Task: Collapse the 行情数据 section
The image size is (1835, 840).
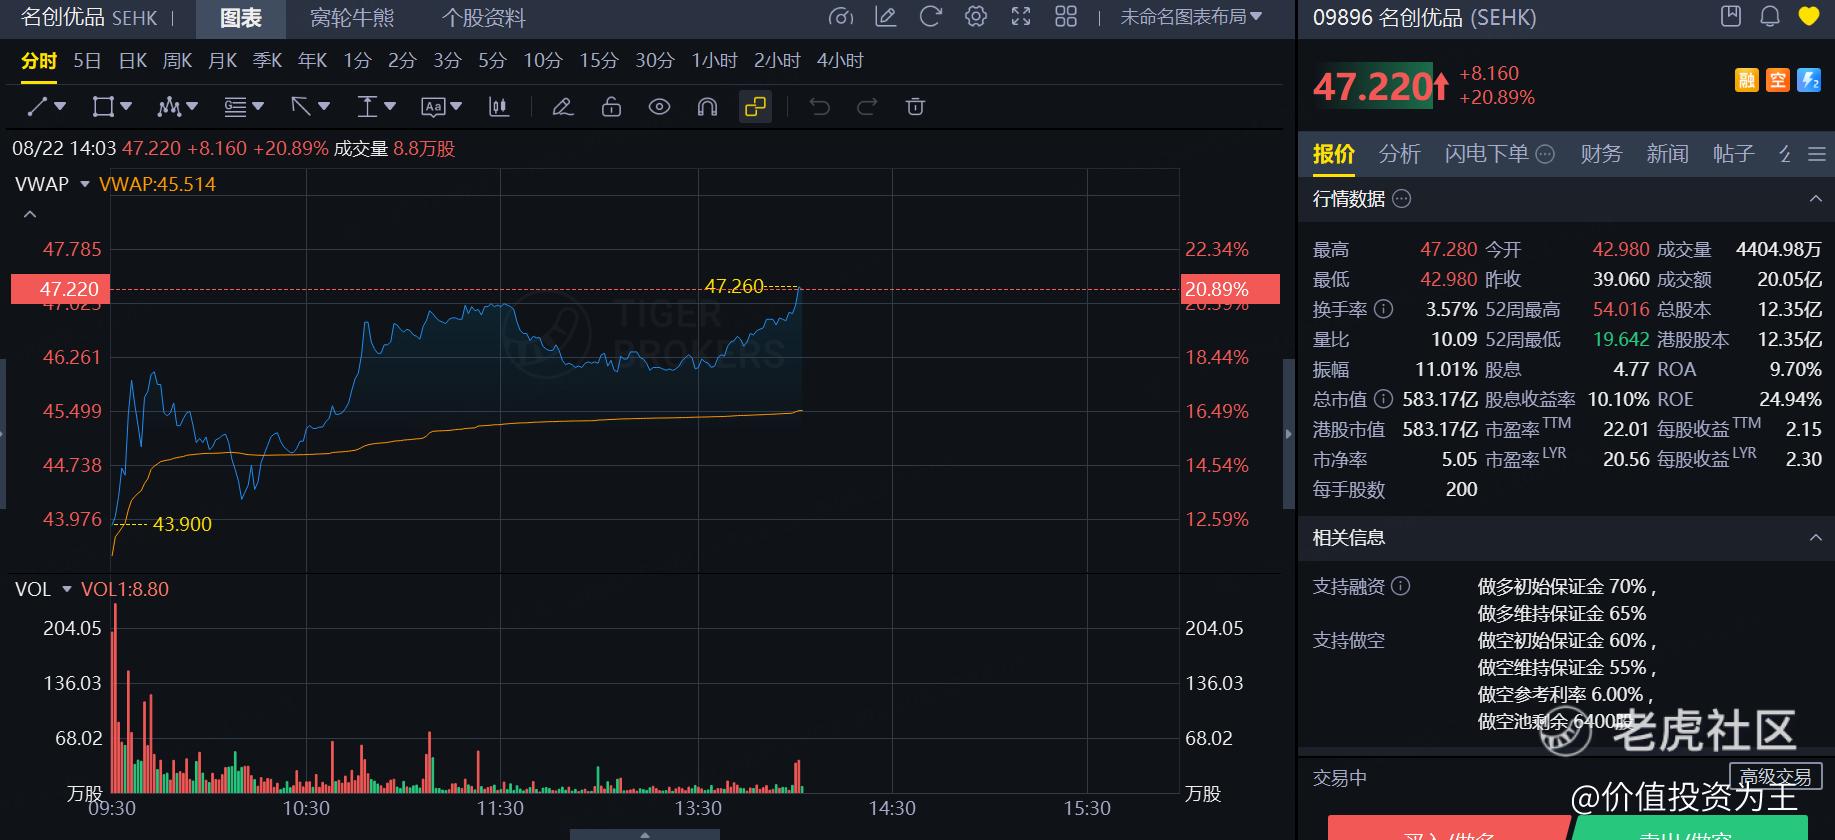Action: pos(1816,199)
